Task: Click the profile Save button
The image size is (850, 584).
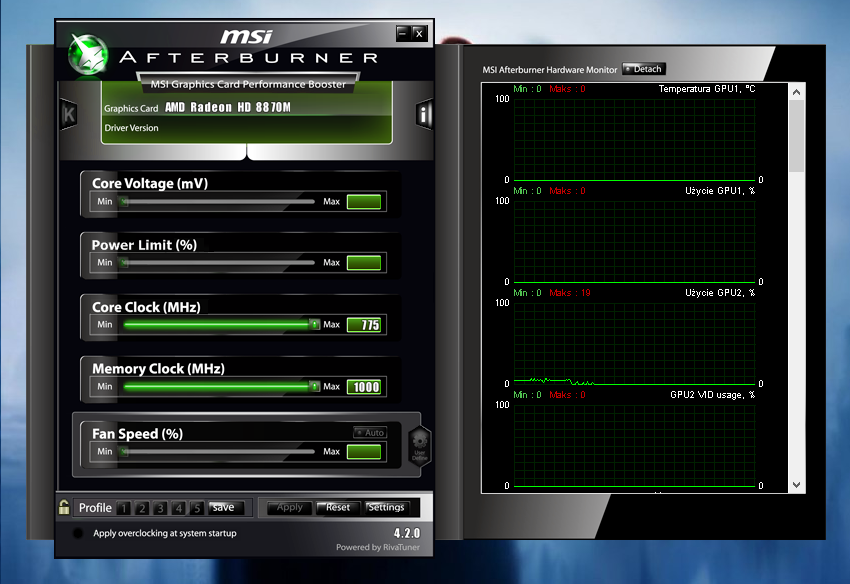Action: (226, 508)
